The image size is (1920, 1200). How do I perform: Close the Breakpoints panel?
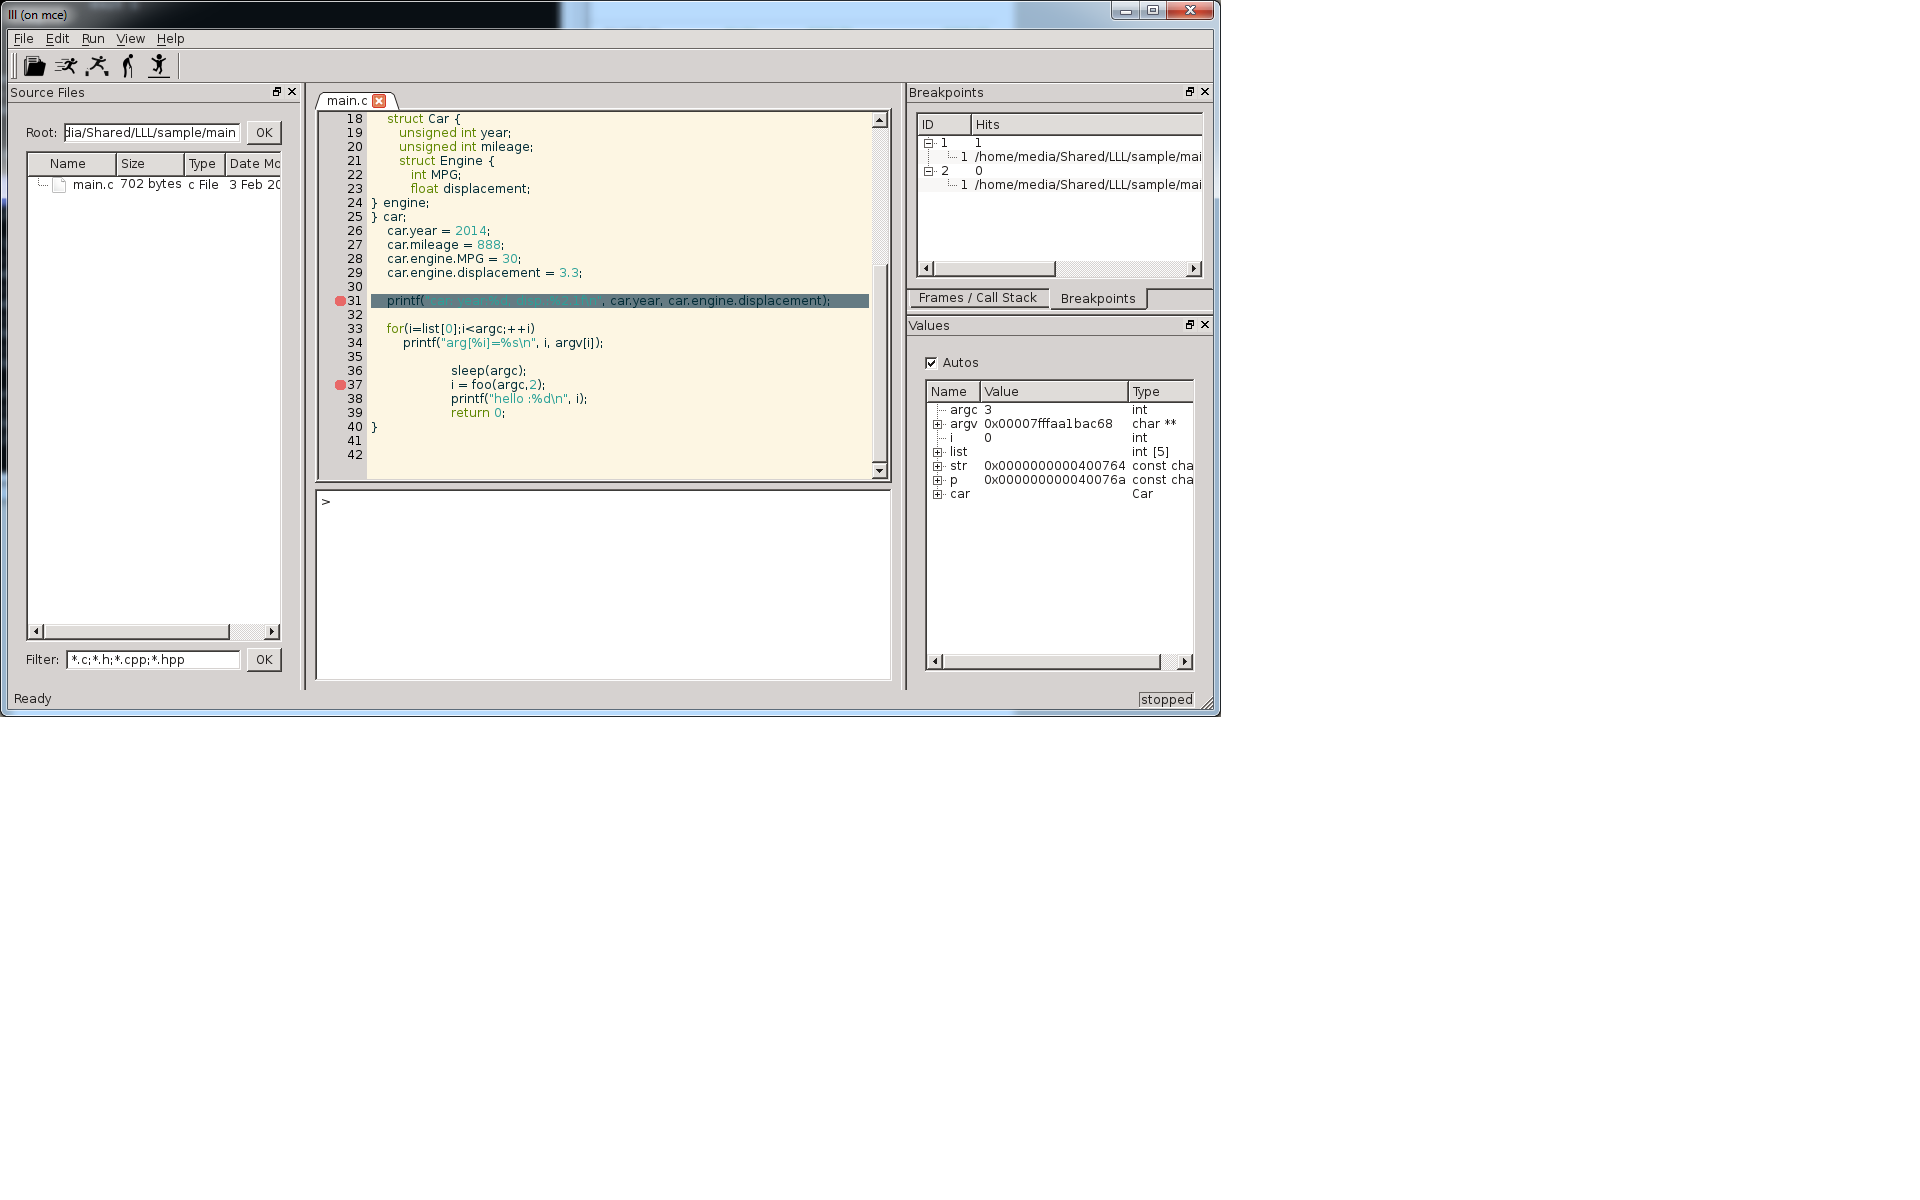tap(1205, 92)
